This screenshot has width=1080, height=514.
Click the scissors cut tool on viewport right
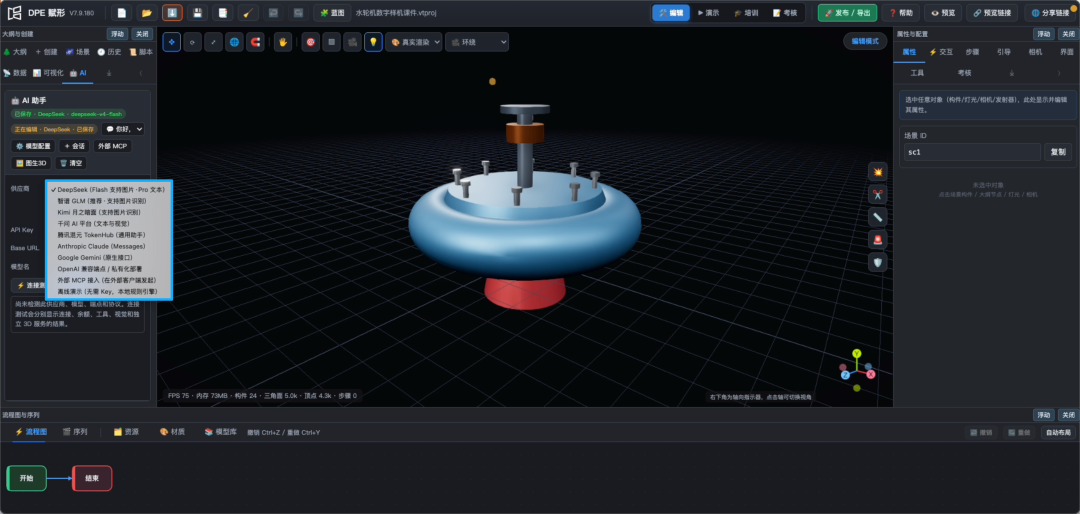pyautogui.click(x=878, y=194)
